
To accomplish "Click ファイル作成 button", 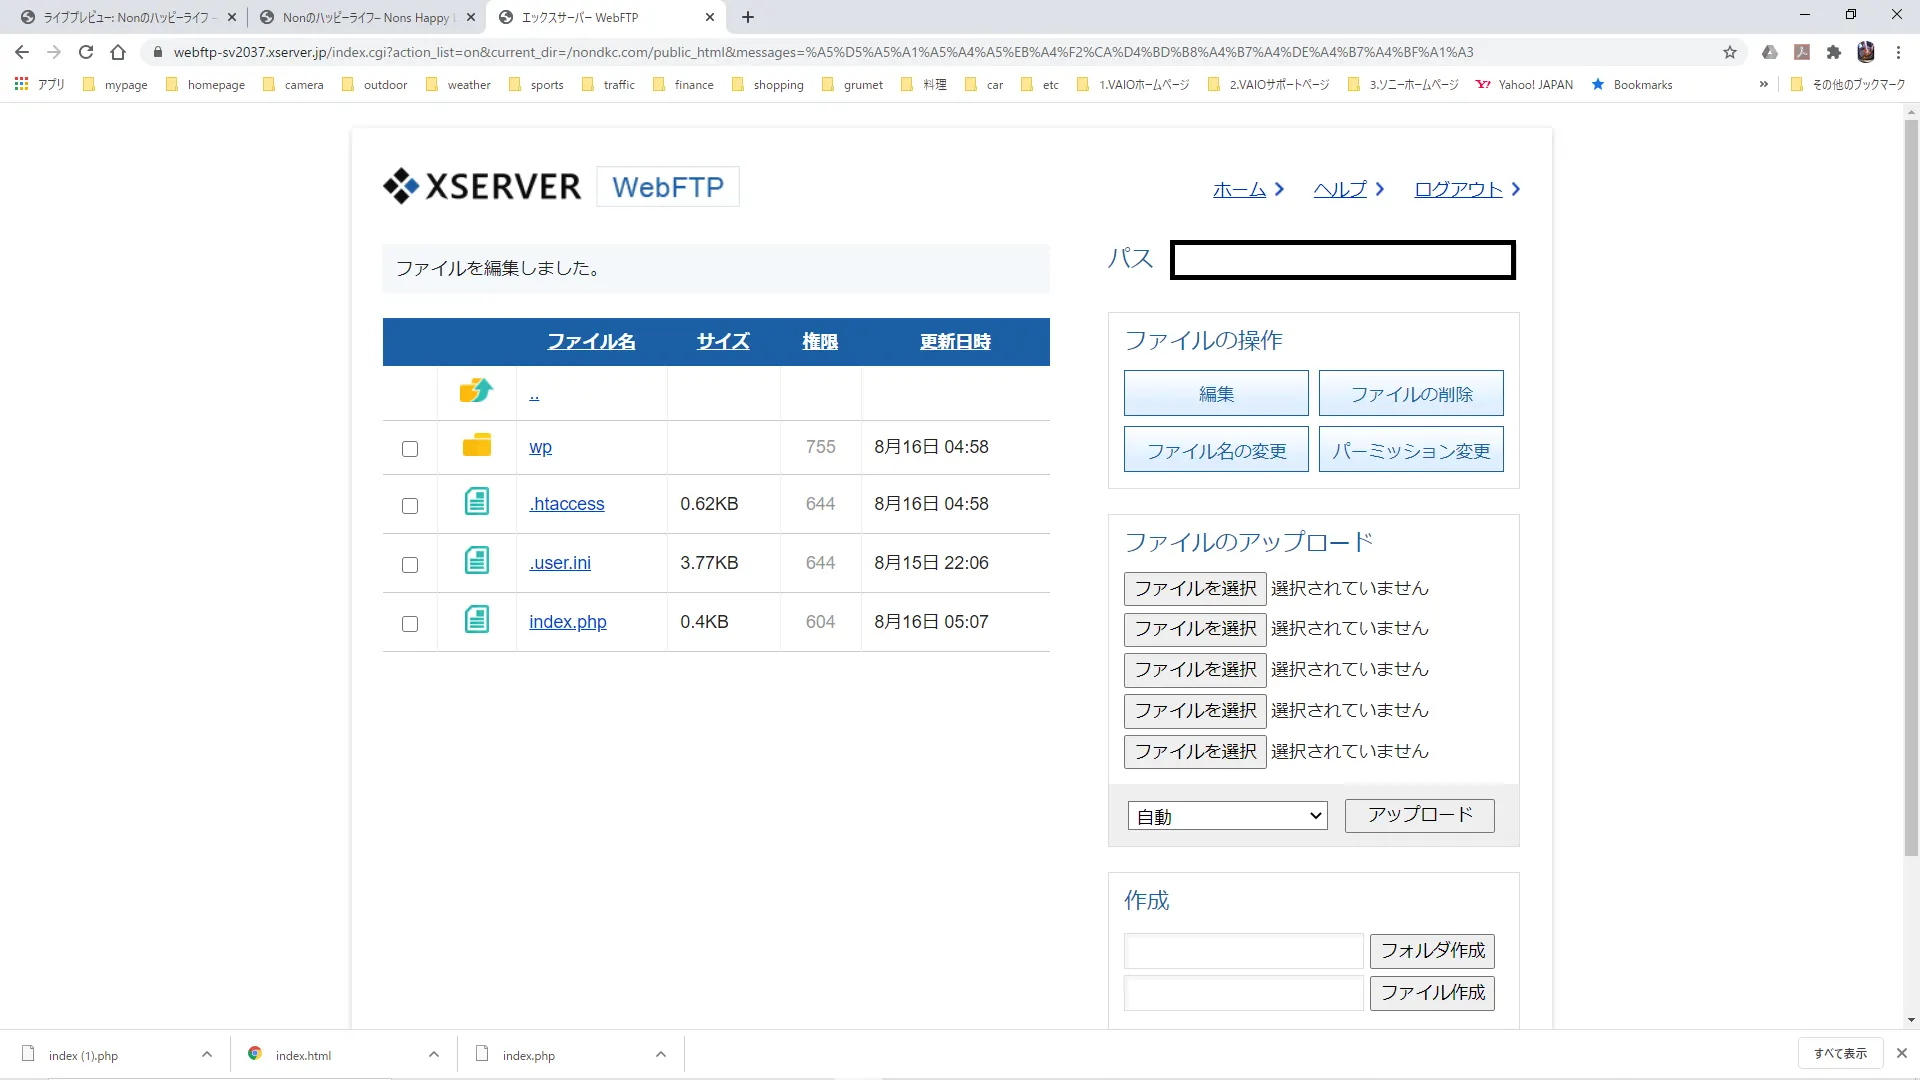I will [1432, 992].
